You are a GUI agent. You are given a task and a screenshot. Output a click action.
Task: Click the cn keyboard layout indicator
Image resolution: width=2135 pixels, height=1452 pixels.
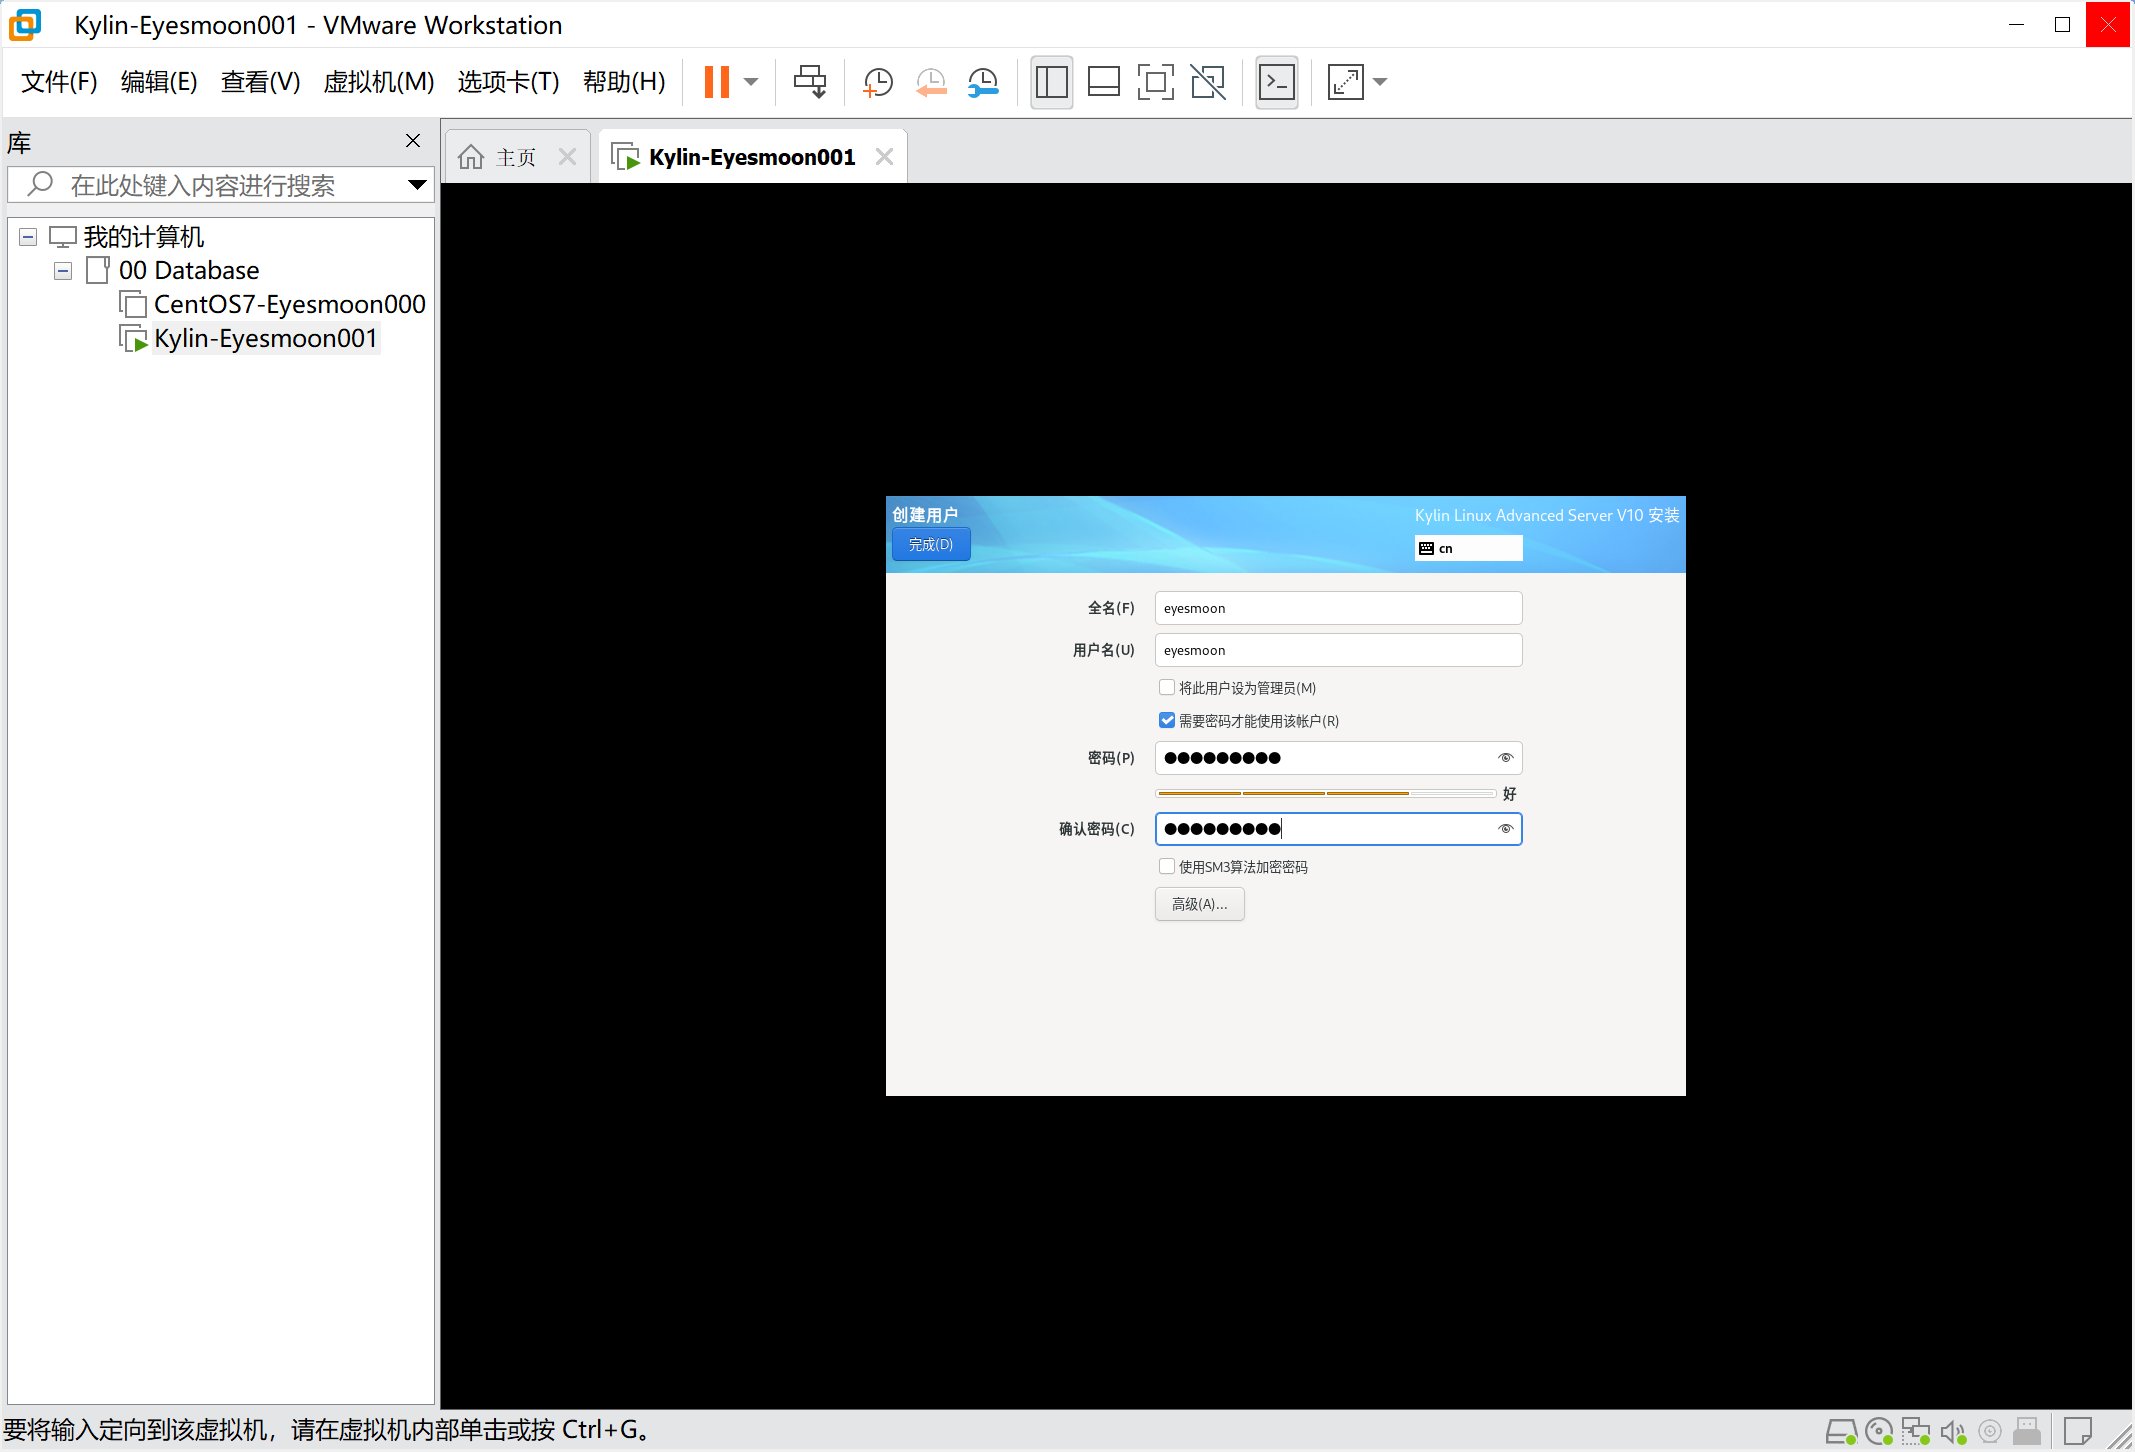(x=1468, y=548)
